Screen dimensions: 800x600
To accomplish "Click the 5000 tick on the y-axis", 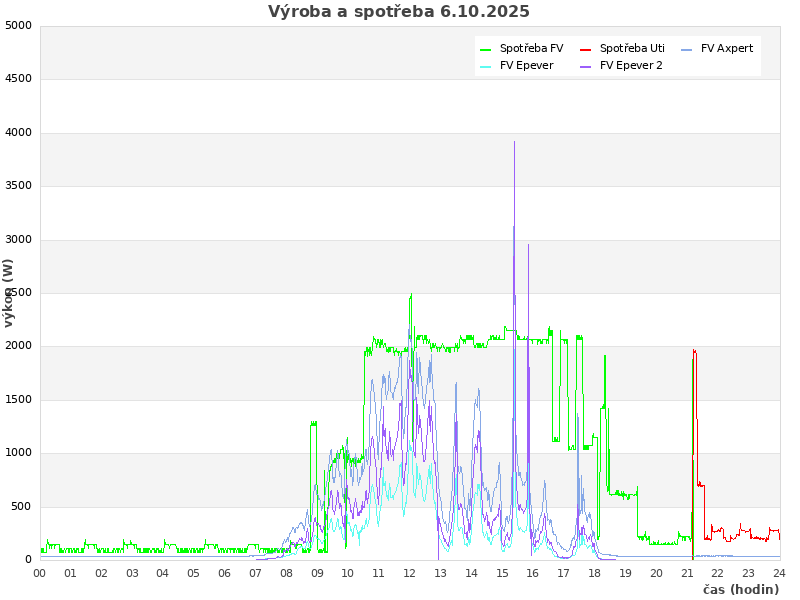I will coord(18,25).
